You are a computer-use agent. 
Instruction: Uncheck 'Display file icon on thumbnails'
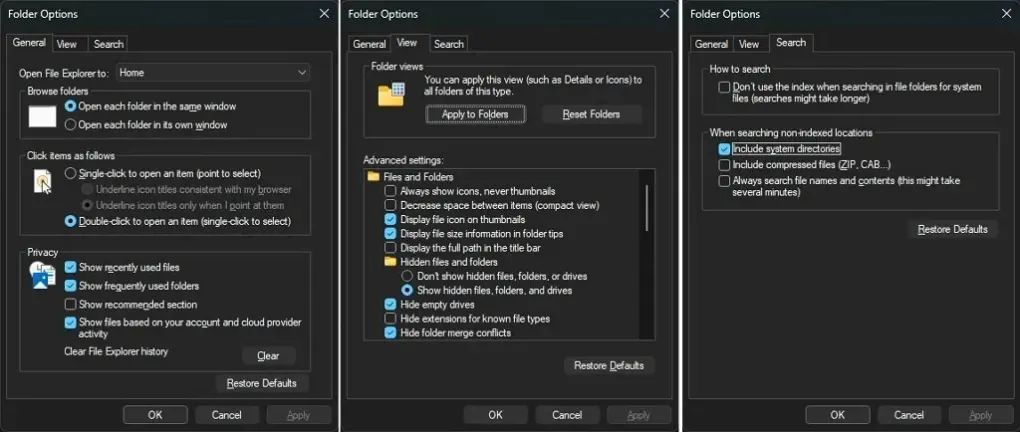click(390, 219)
